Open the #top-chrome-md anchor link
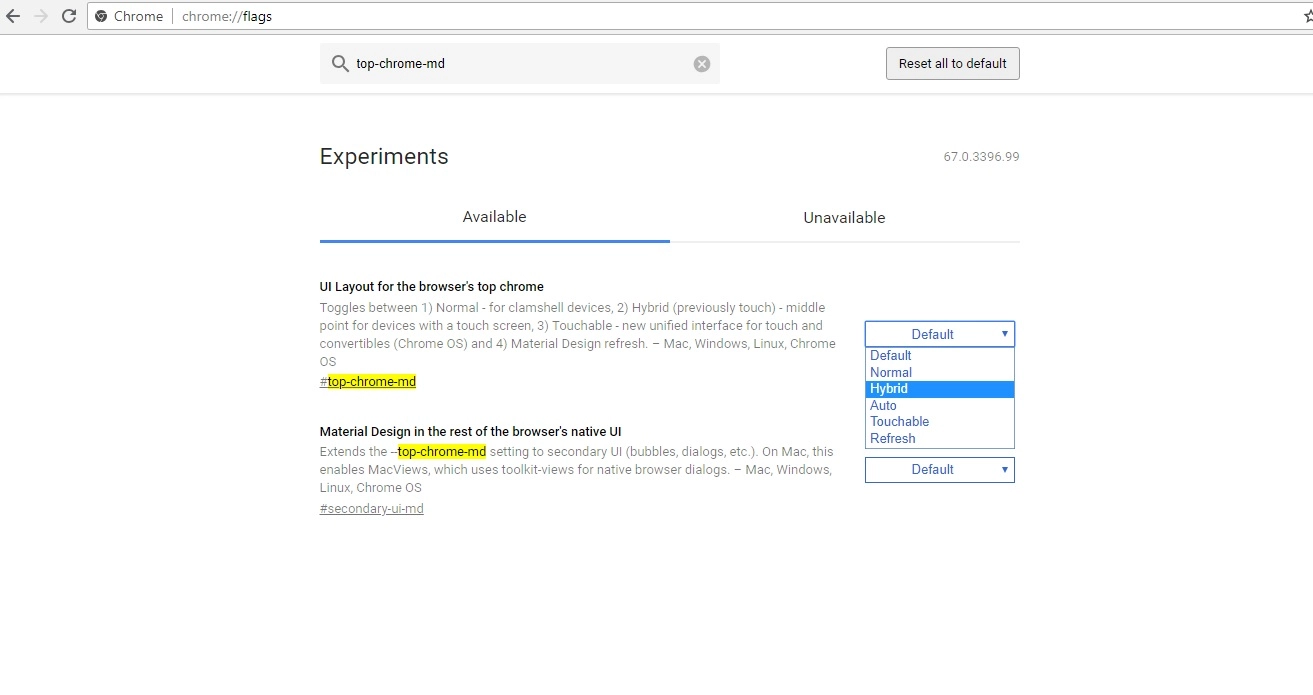1313x695 pixels. (x=368, y=382)
